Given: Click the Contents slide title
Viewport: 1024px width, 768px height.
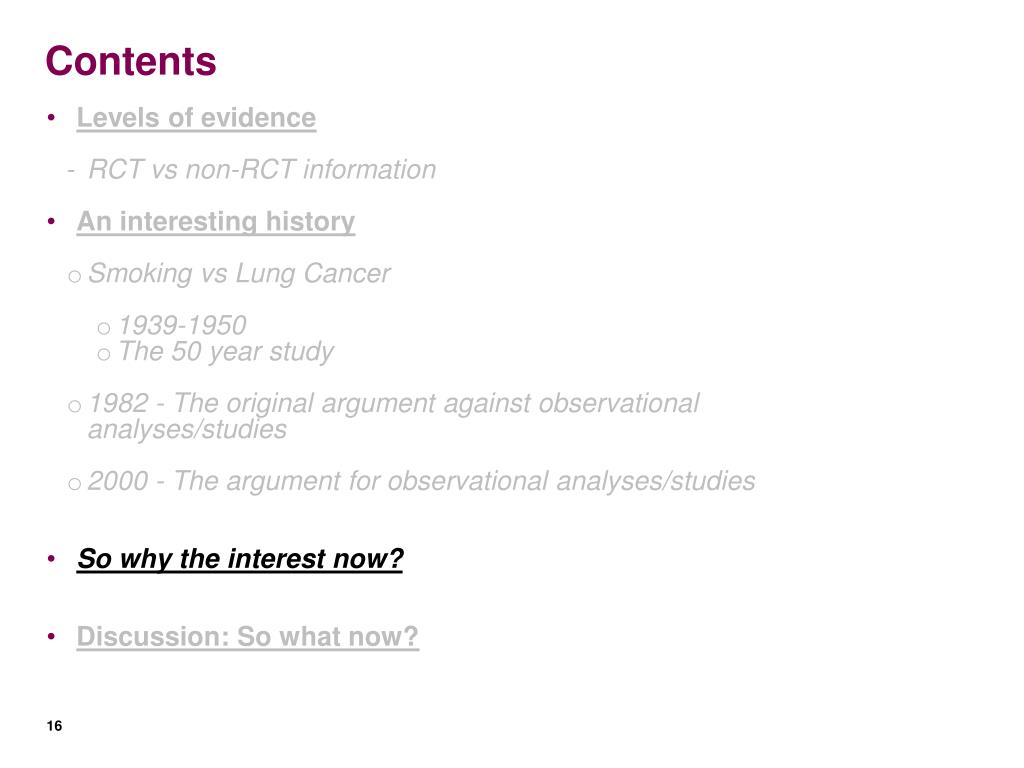Looking at the screenshot, I should click(x=131, y=61).
